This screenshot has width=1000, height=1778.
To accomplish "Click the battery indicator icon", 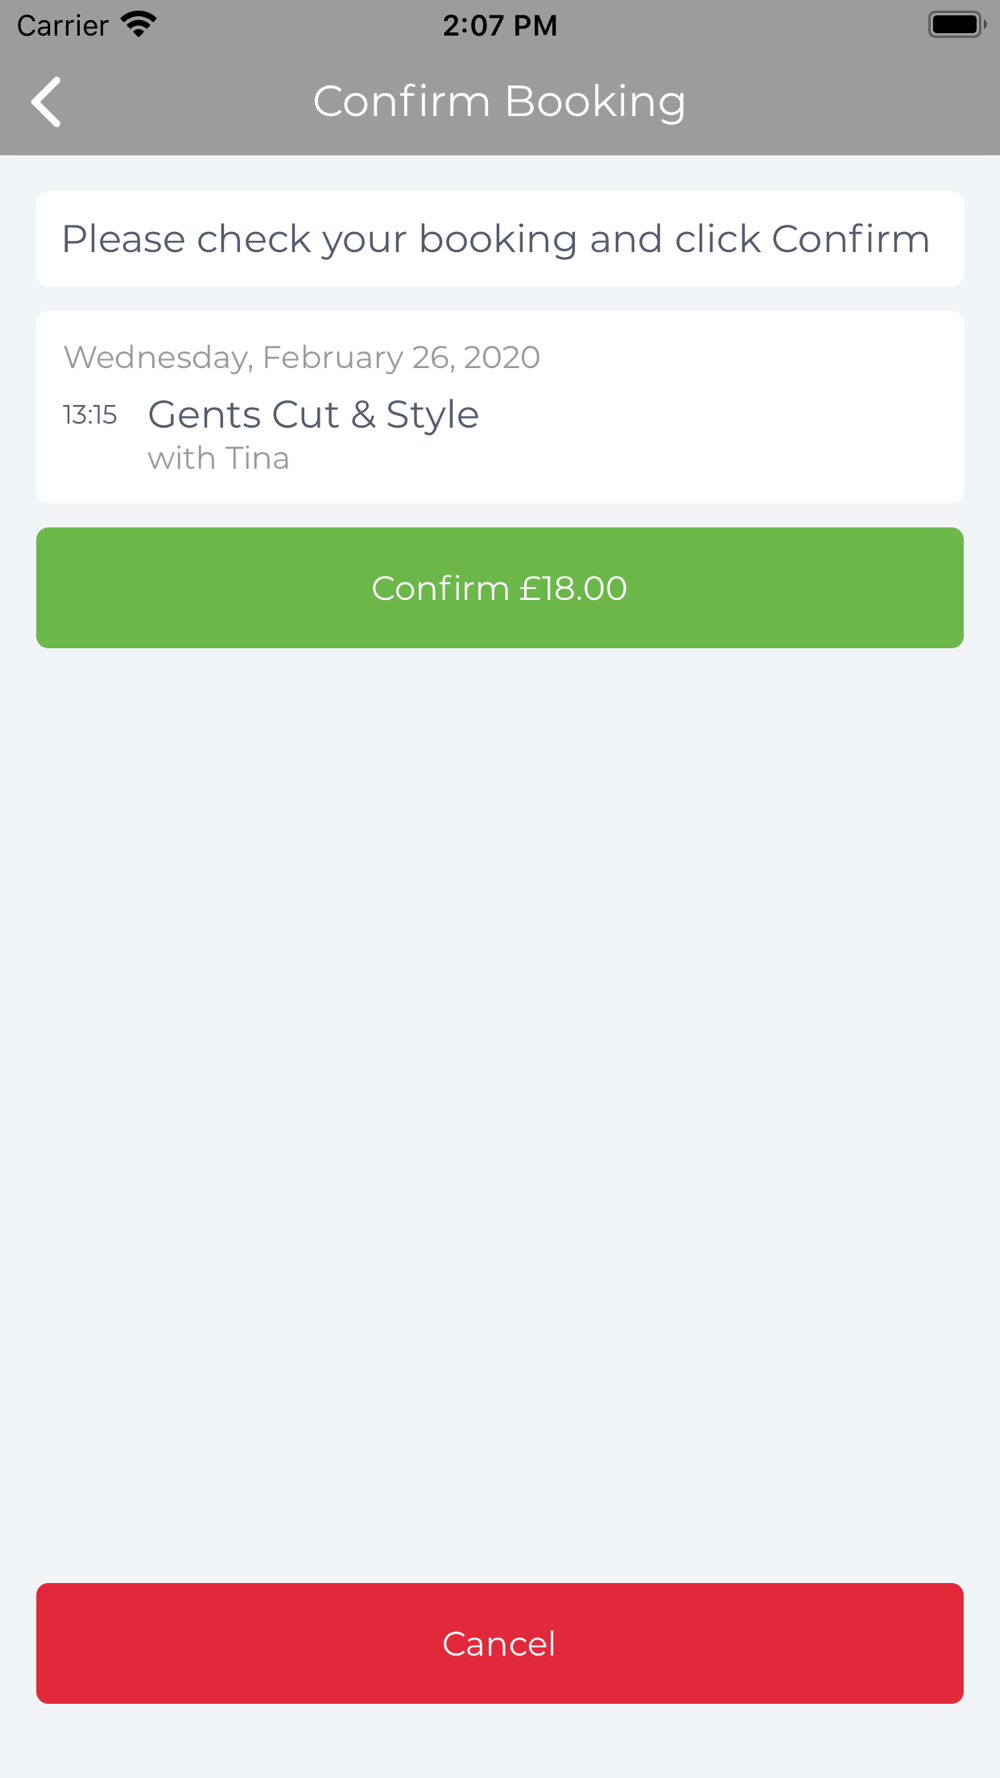I will coord(956,24).
